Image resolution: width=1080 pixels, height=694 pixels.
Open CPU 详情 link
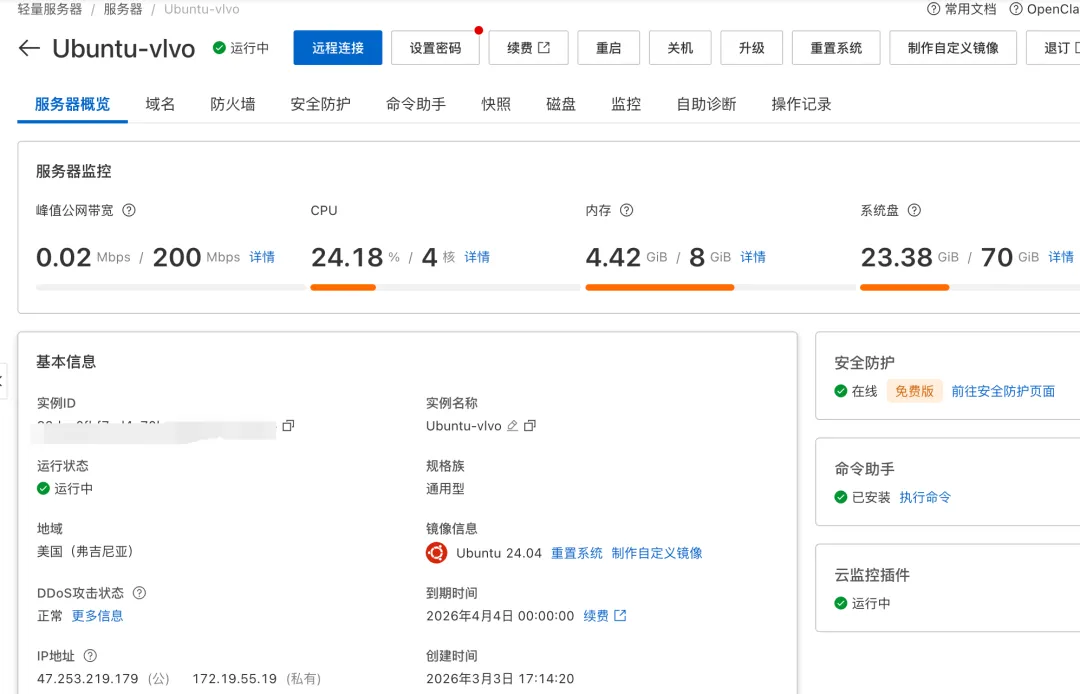coord(477,257)
